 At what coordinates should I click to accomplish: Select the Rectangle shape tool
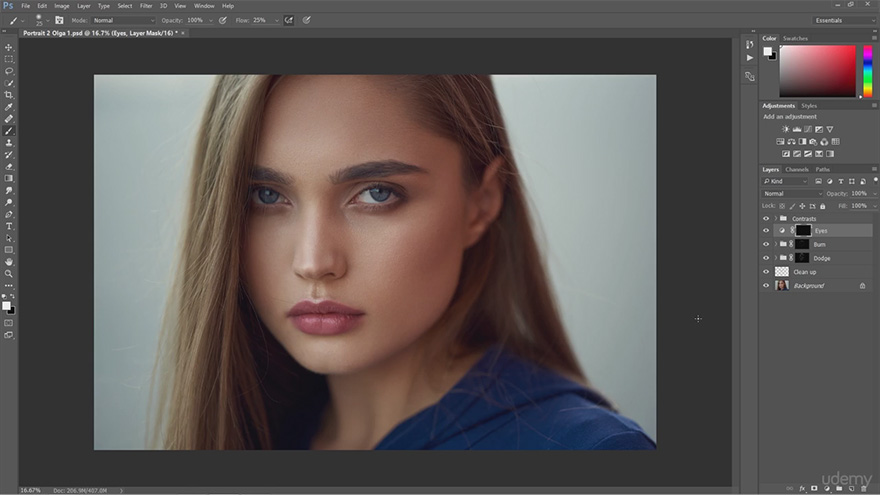tap(8, 250)
